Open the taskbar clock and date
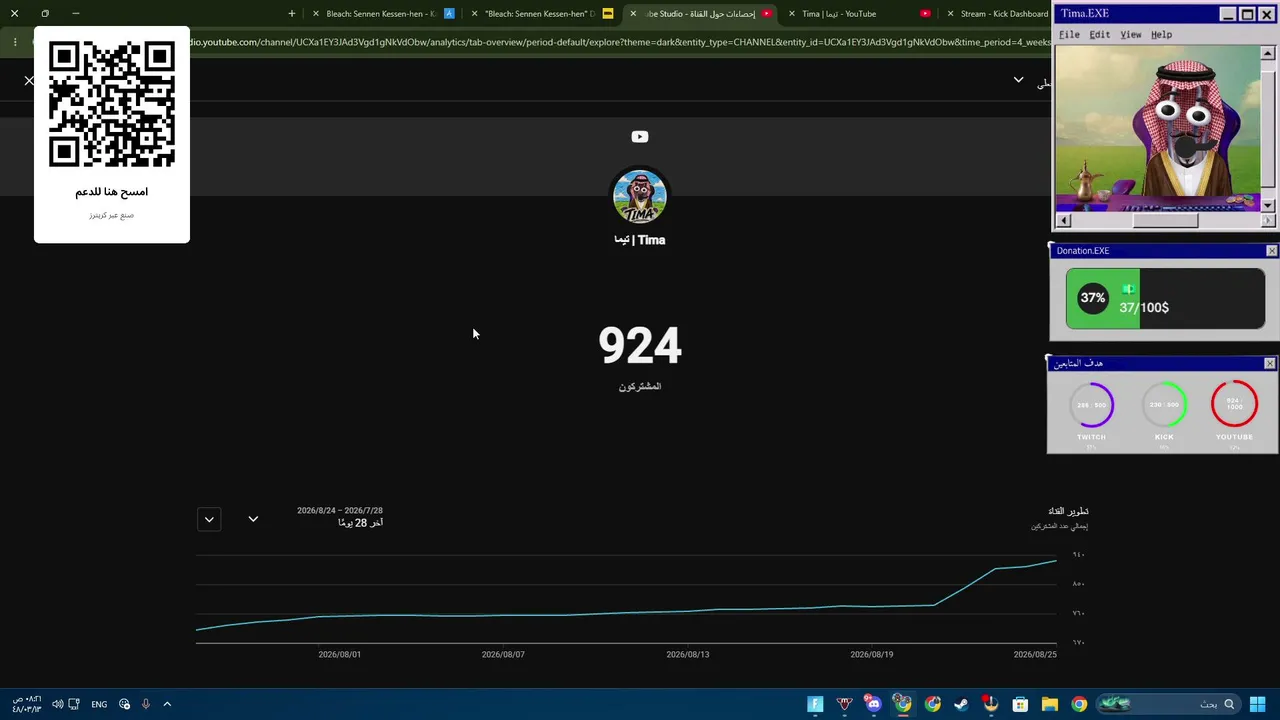Viewport: 1280px width, 720px height. pyautogui.click(x=27, y=704)
